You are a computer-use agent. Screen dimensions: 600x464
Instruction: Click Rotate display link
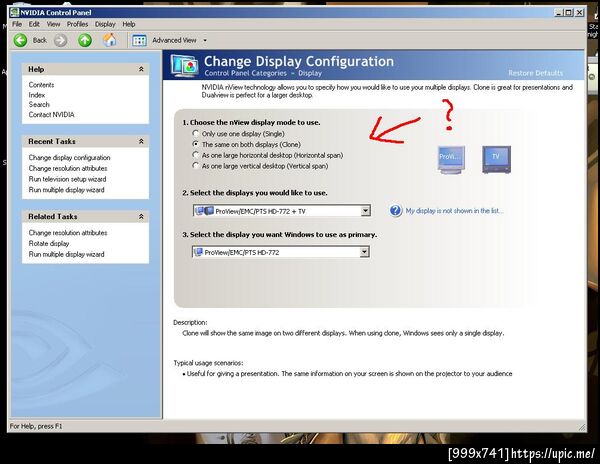pos(49,243)
